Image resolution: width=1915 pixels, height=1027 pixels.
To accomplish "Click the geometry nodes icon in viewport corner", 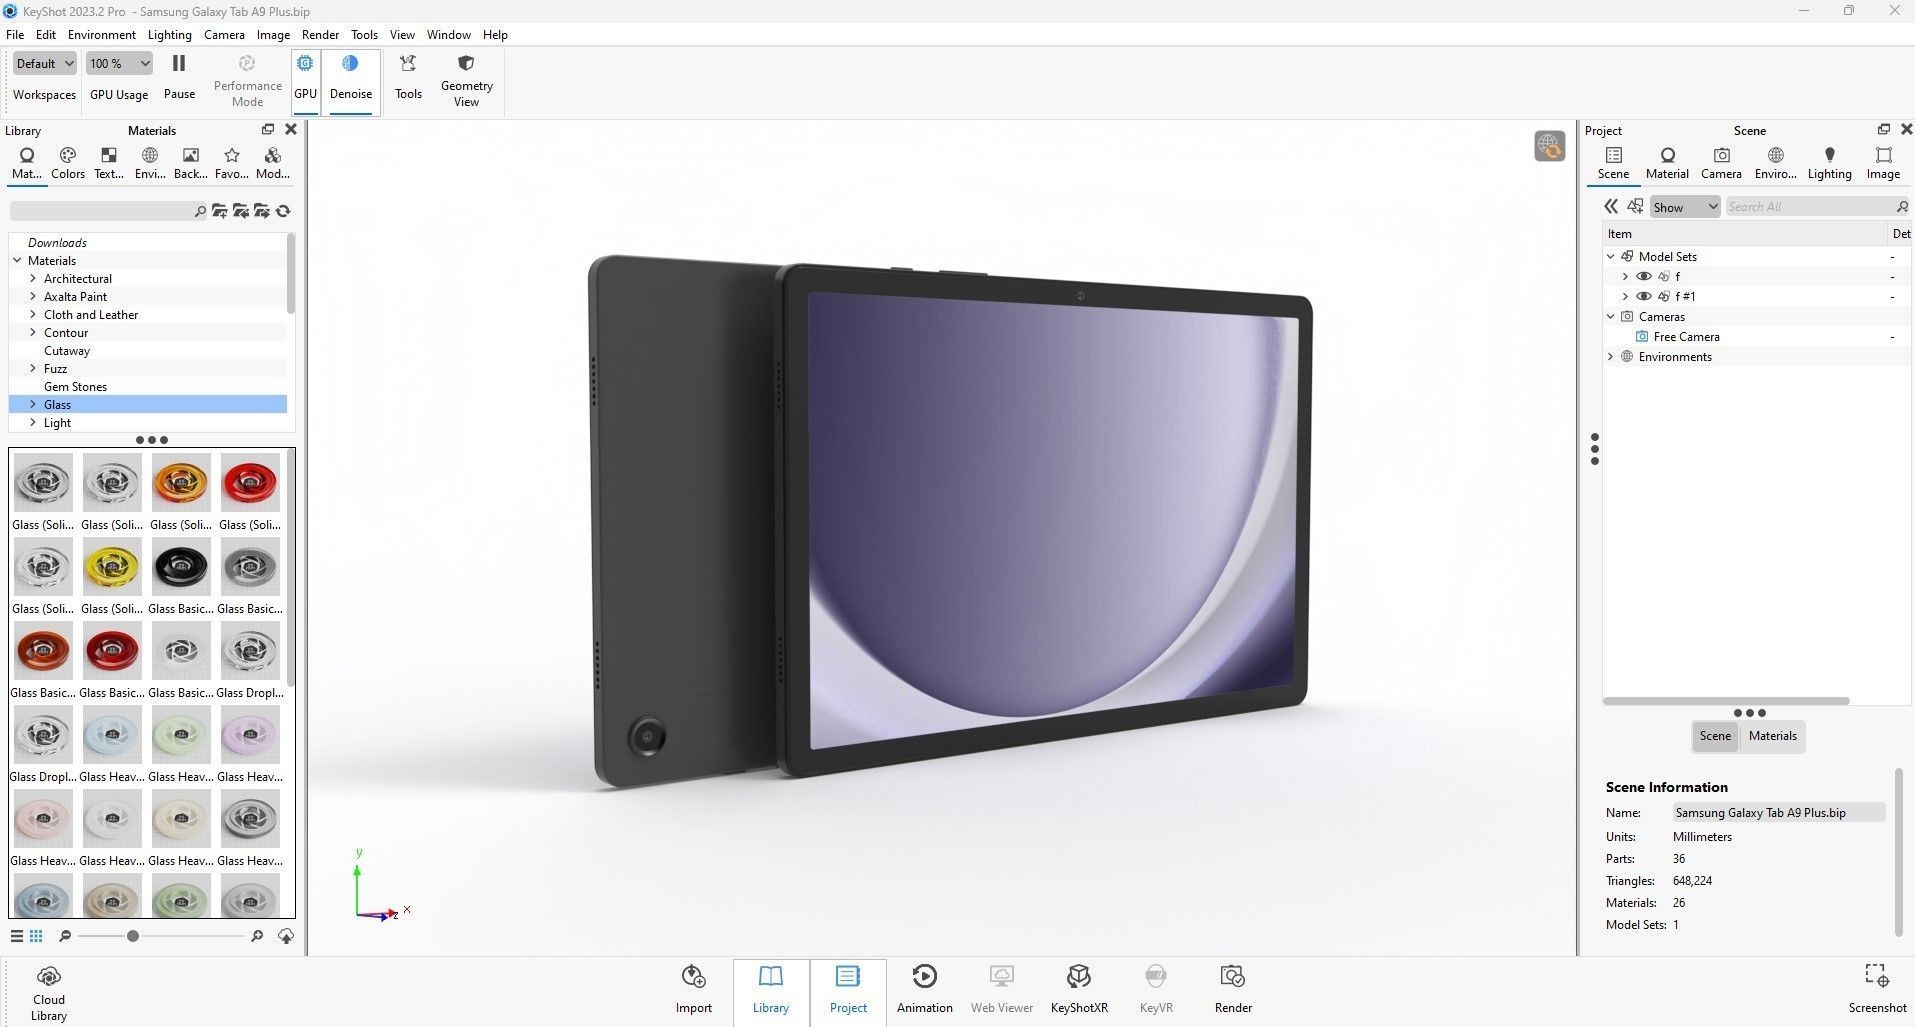I will 1549,146.
